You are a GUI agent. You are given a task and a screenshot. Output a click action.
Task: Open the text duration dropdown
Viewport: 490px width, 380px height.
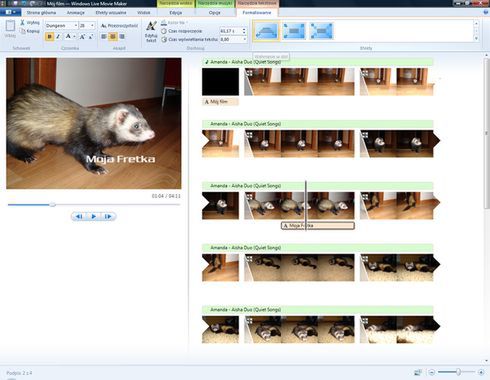[x=244, y=39]
